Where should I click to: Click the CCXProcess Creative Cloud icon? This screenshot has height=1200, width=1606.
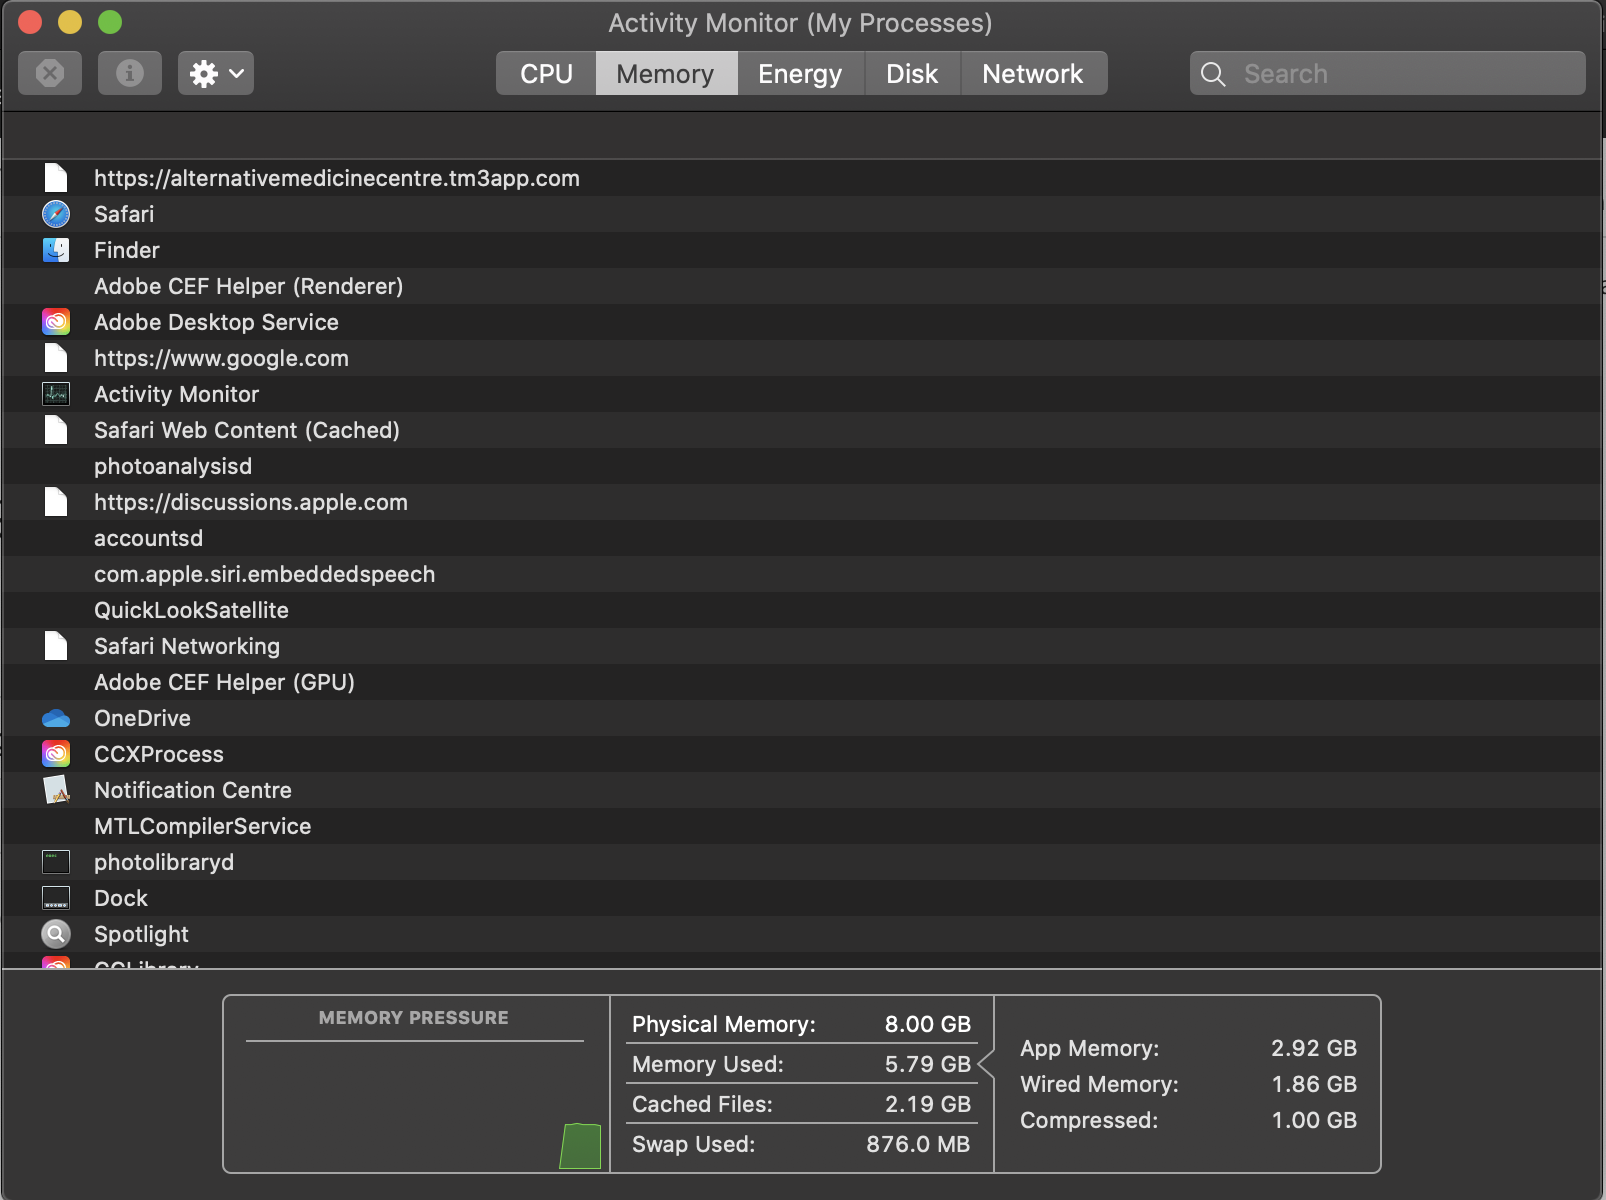(x=56, y=754)
